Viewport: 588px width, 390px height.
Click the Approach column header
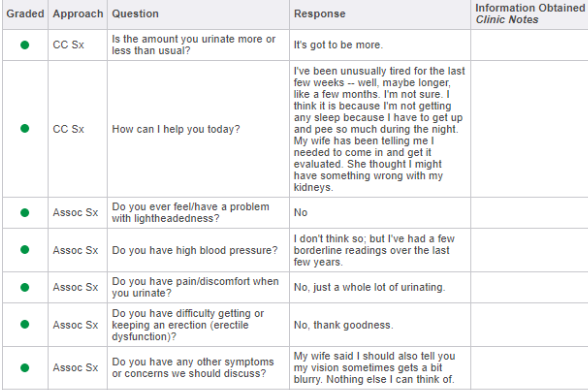[x=78, y=14]
